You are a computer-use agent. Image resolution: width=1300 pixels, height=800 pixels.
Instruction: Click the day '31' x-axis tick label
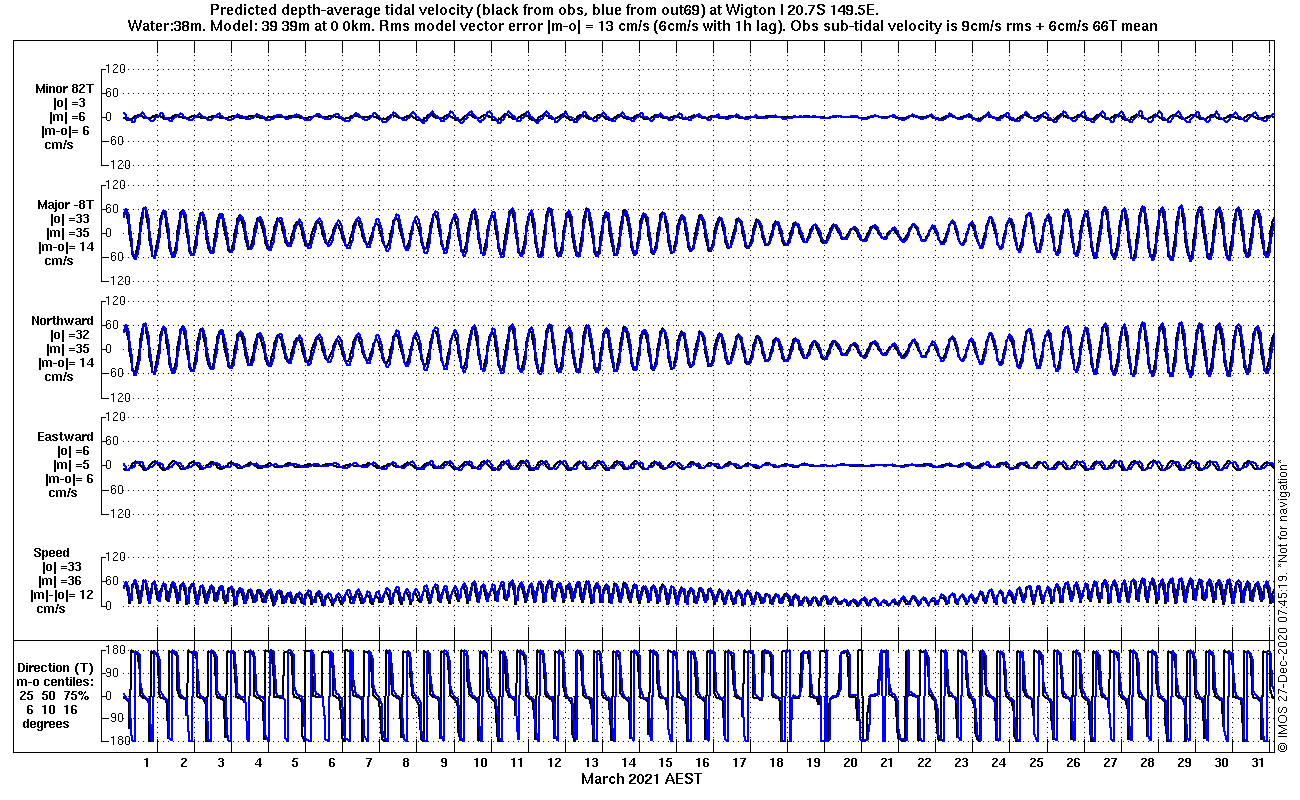point(1258,763)
